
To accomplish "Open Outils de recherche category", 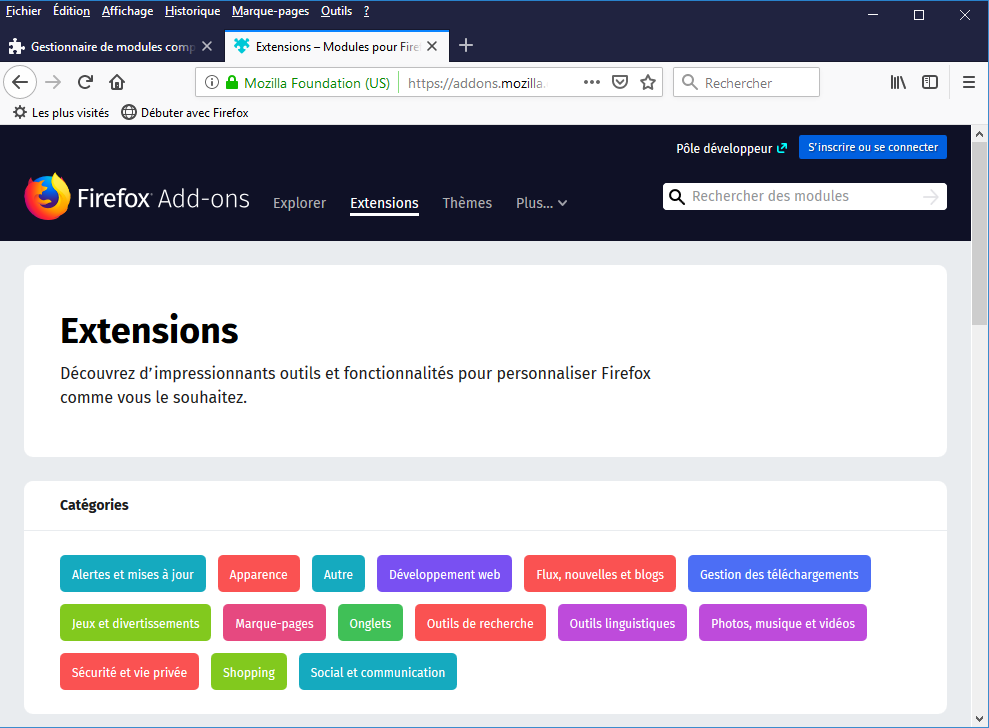I will pyautogui.click(x=480, y=623).
